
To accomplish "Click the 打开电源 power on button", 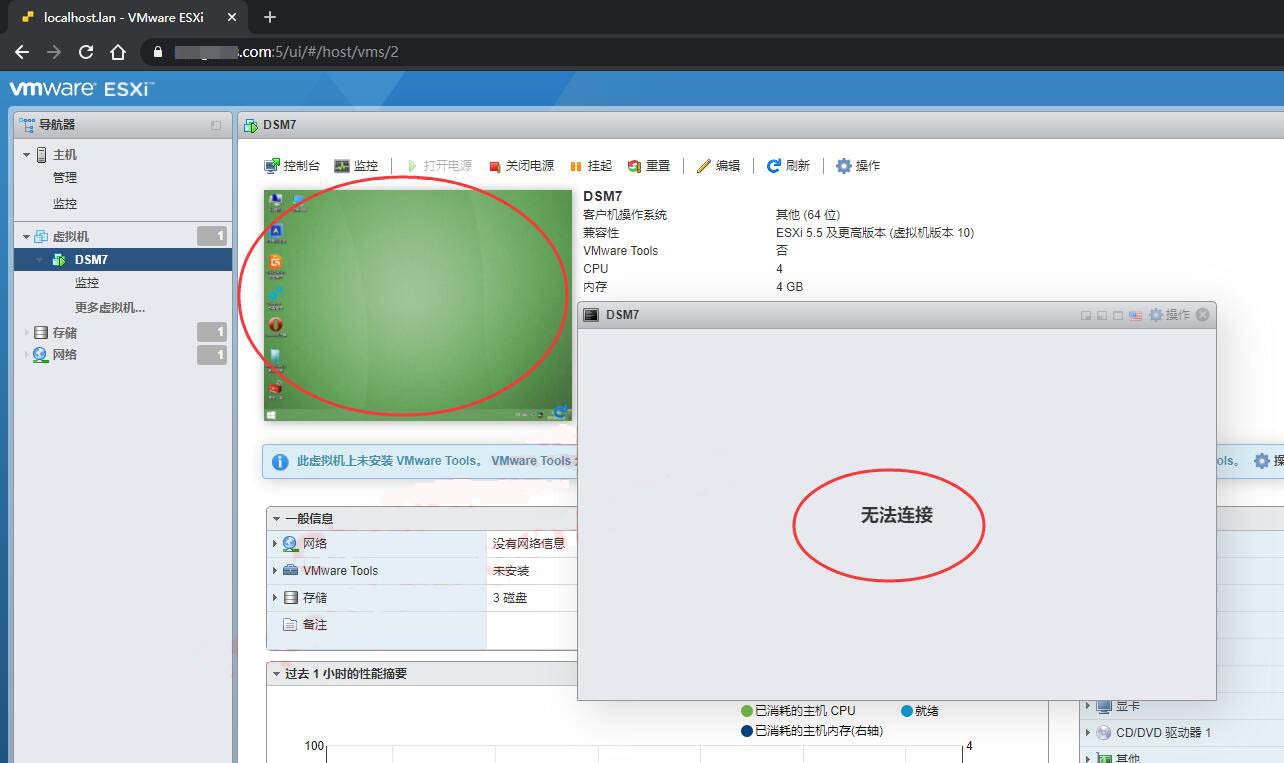I will 438,166.
